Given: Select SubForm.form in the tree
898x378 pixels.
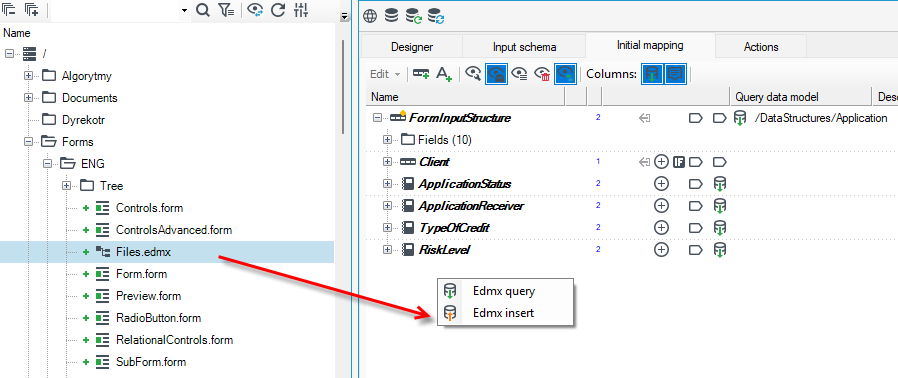Looking at the screenshot, I should (x=151, y=362).
